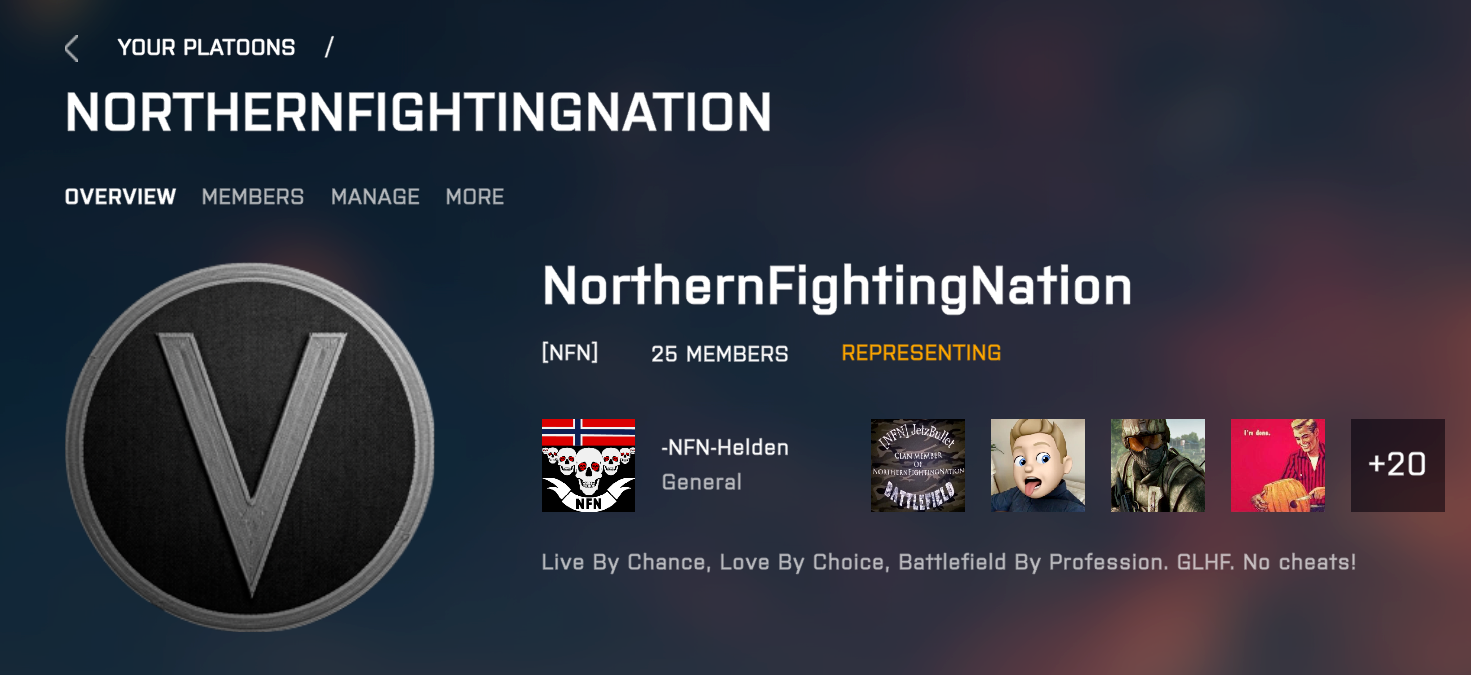1471x675 pixels.
Task: Select the masked soldier avatar
Action: click(x=1158, y=465)
